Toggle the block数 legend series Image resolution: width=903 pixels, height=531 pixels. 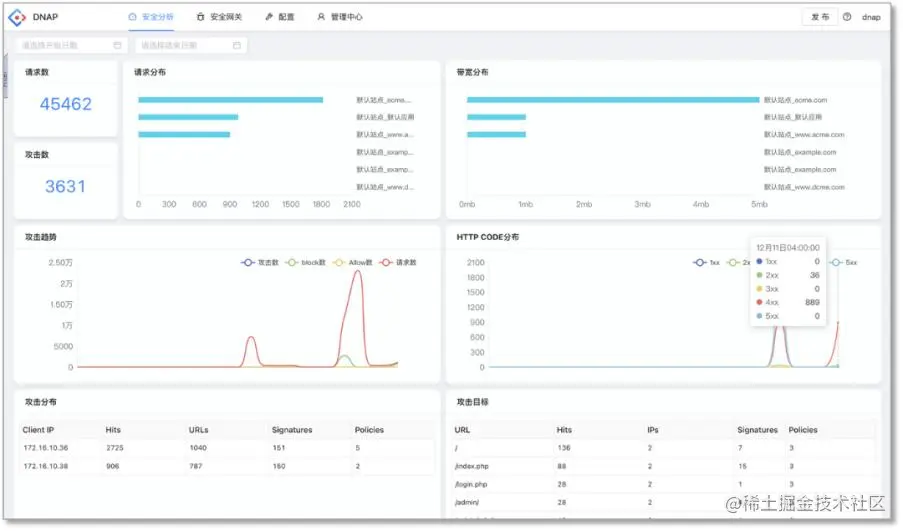tap(305, 263)
